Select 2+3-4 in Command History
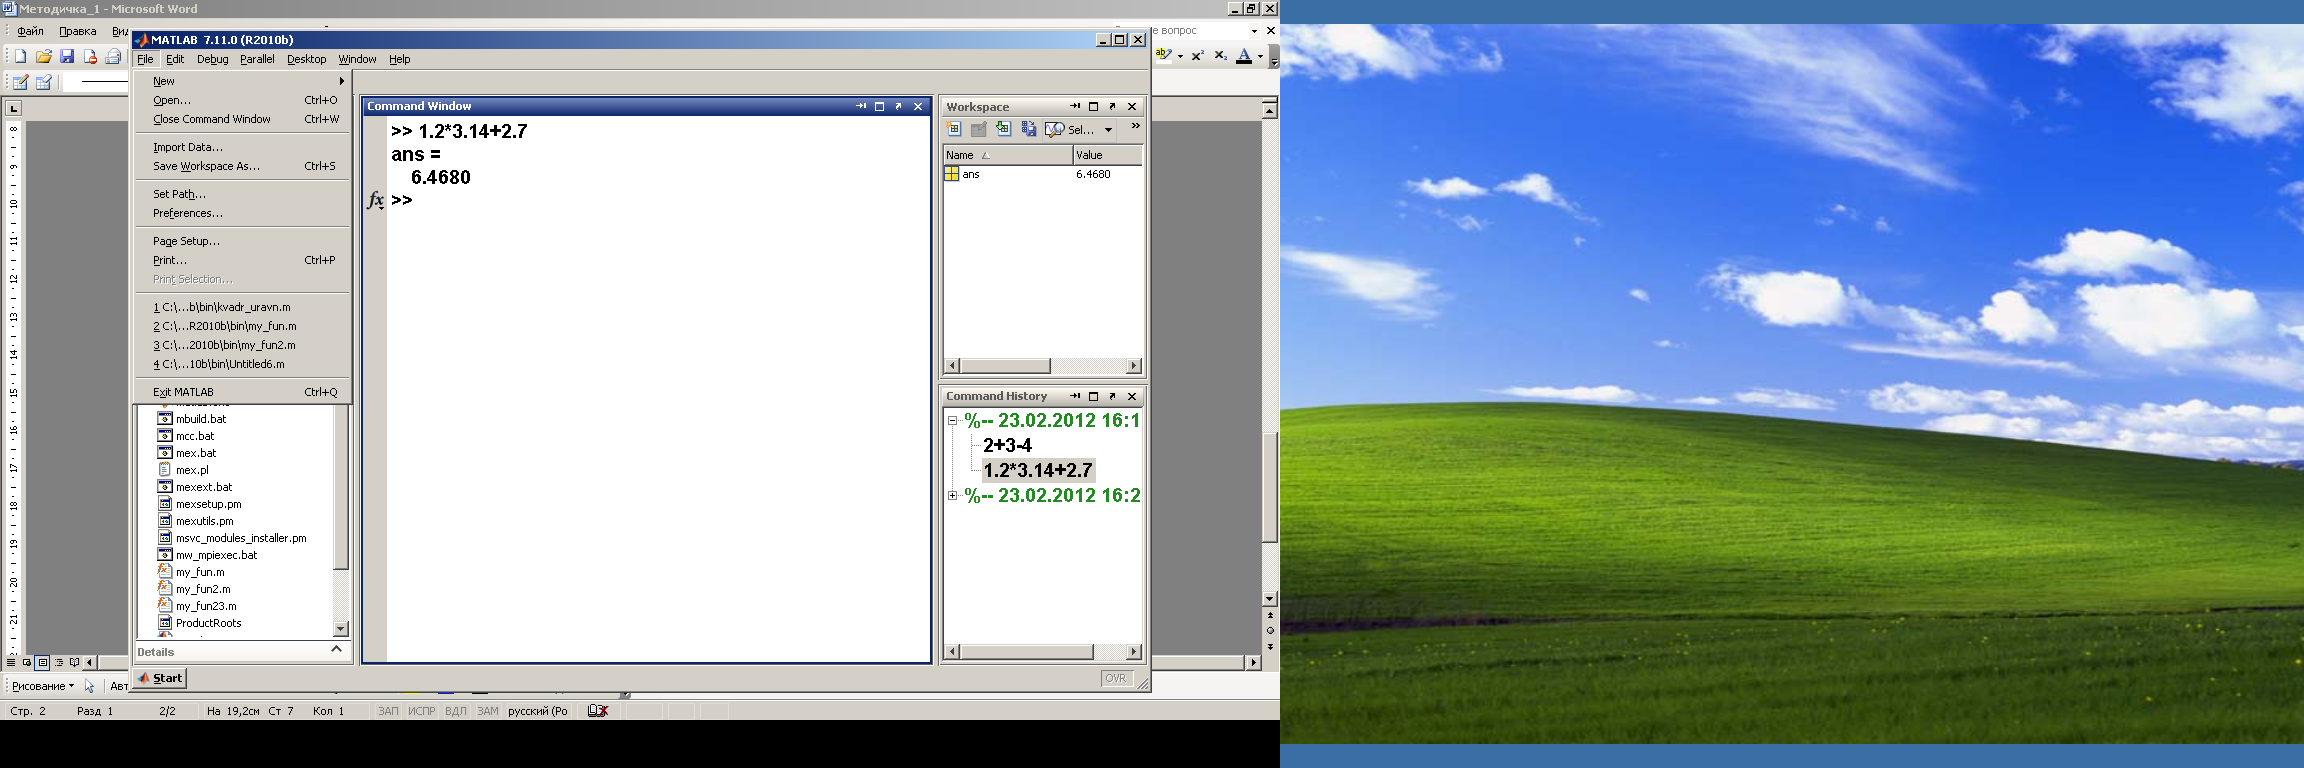The width and height of the screenshot is (2304, 768). (1007, 445)
